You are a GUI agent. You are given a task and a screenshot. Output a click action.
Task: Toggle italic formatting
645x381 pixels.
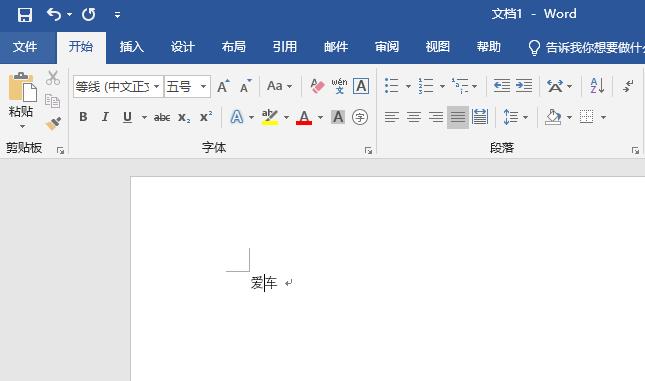105,117
